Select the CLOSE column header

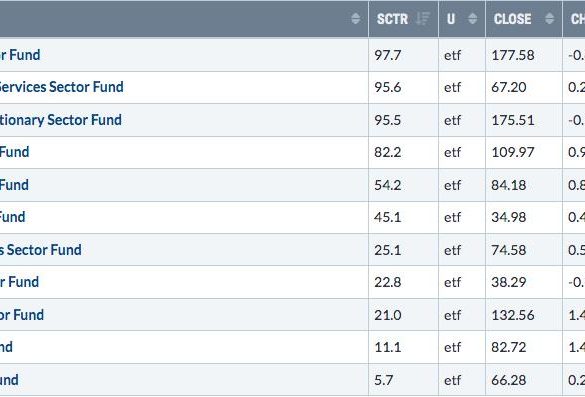point(524,19)
